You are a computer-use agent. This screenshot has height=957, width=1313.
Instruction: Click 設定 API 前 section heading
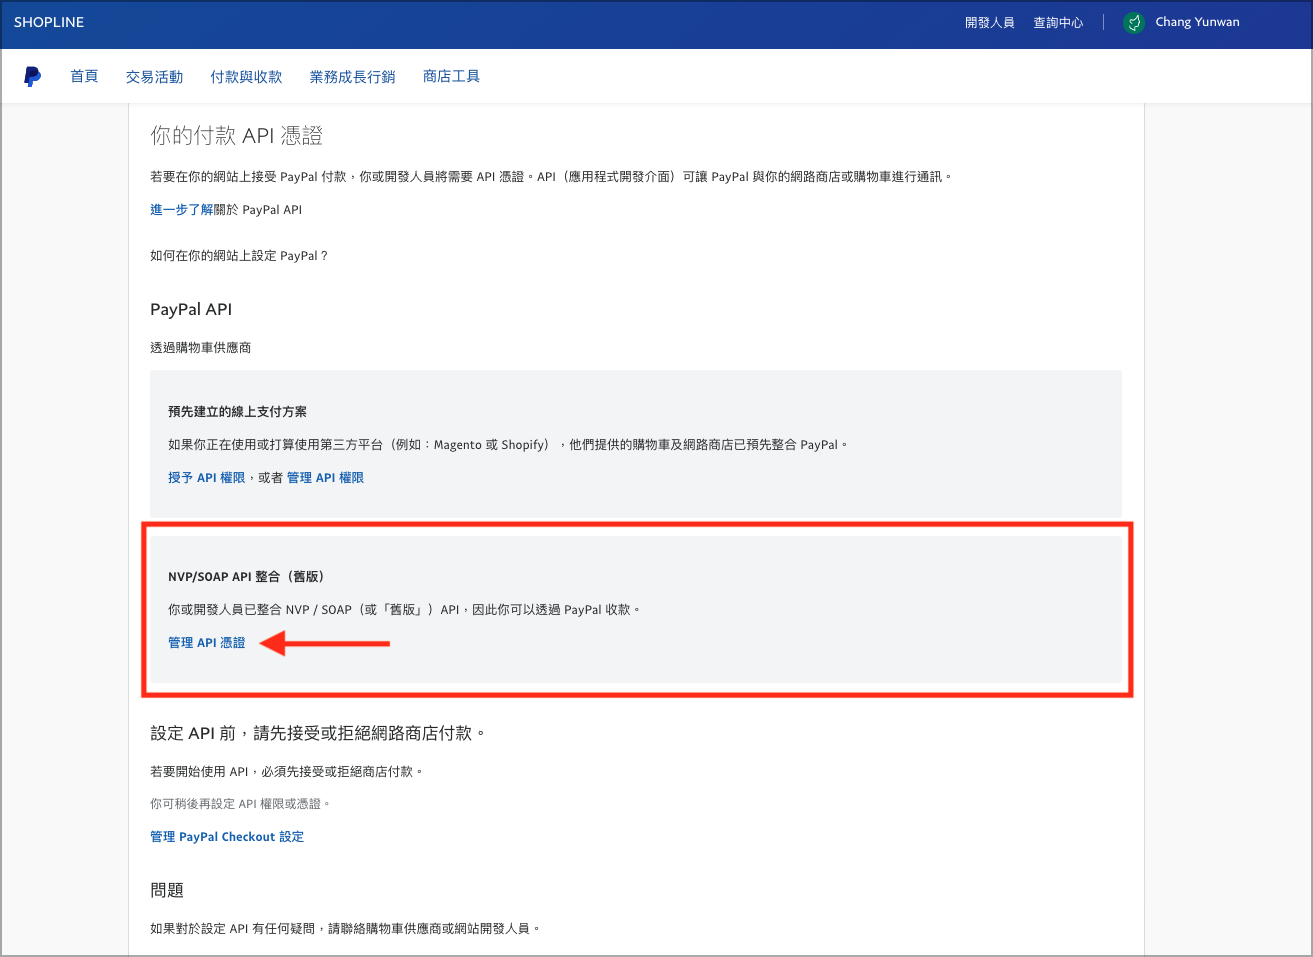pos(318,733)
